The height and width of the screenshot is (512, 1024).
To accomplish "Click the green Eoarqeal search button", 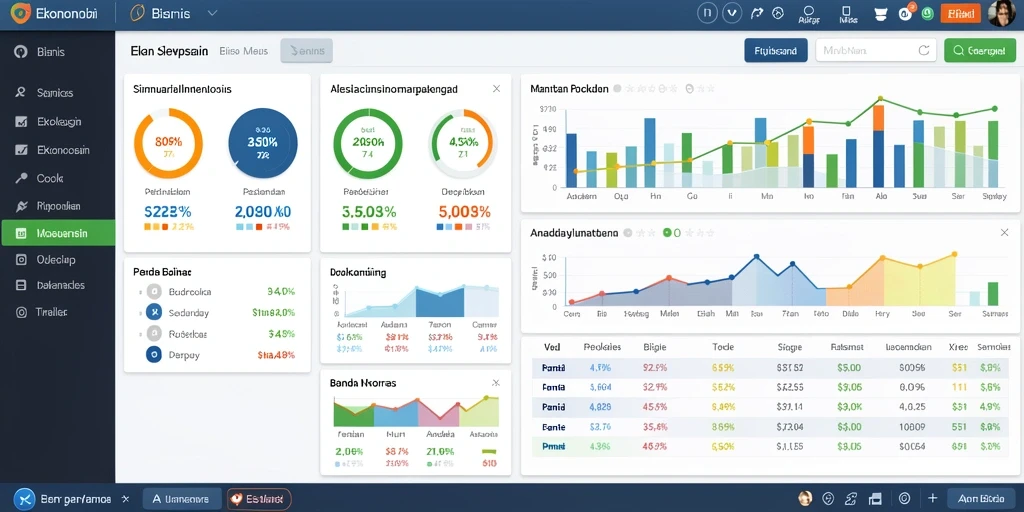I will coord(980,50).
